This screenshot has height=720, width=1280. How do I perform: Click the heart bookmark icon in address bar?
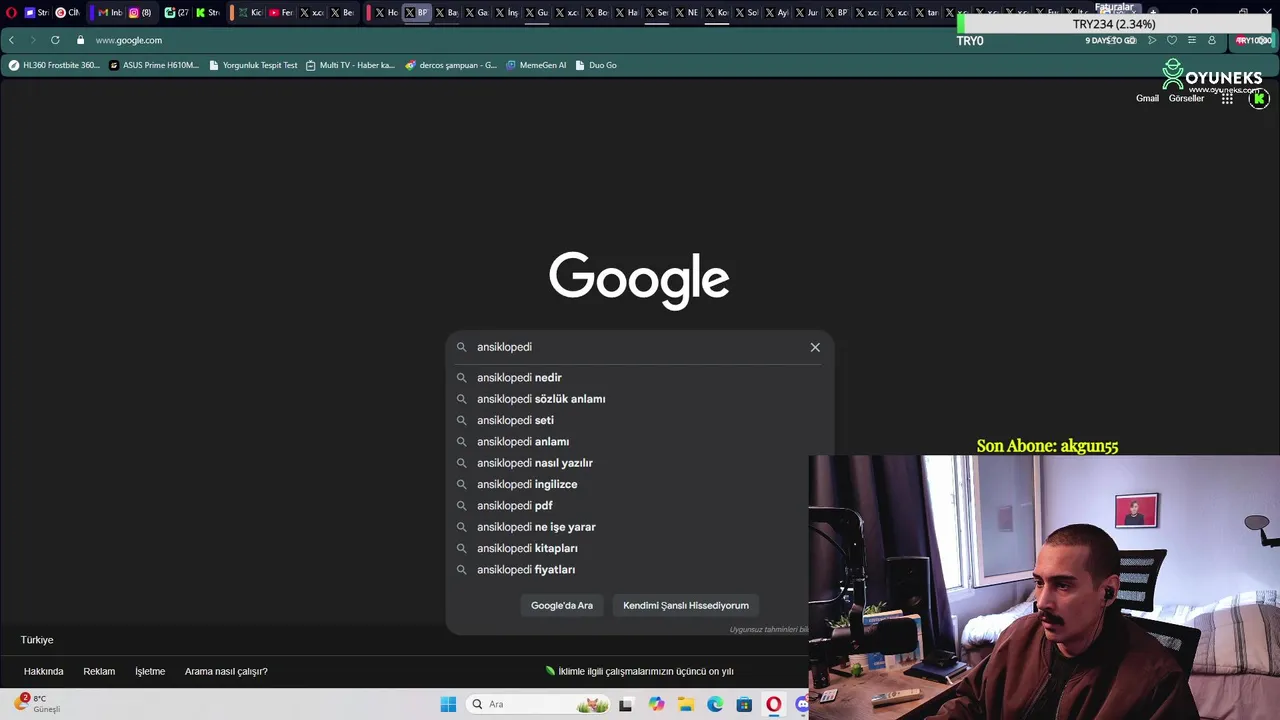pyautogui.click(x=1172, y=40)
